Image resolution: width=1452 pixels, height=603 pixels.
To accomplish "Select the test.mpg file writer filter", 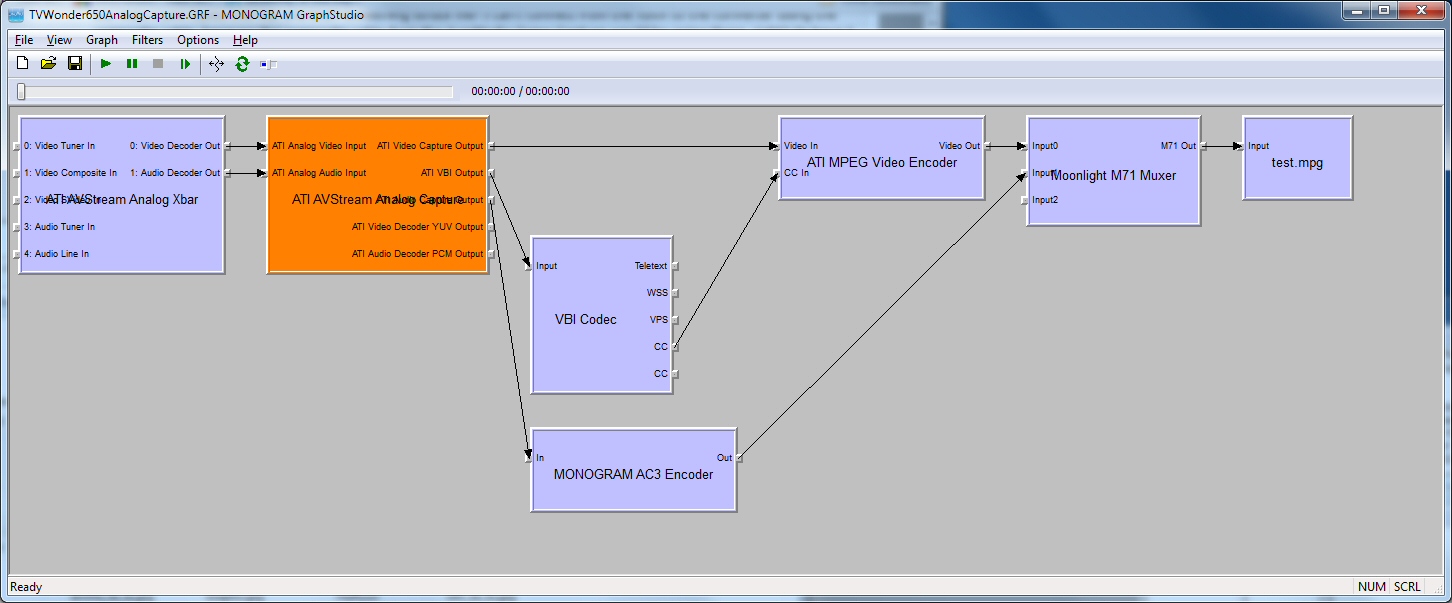I will (x=1297, y=157).
